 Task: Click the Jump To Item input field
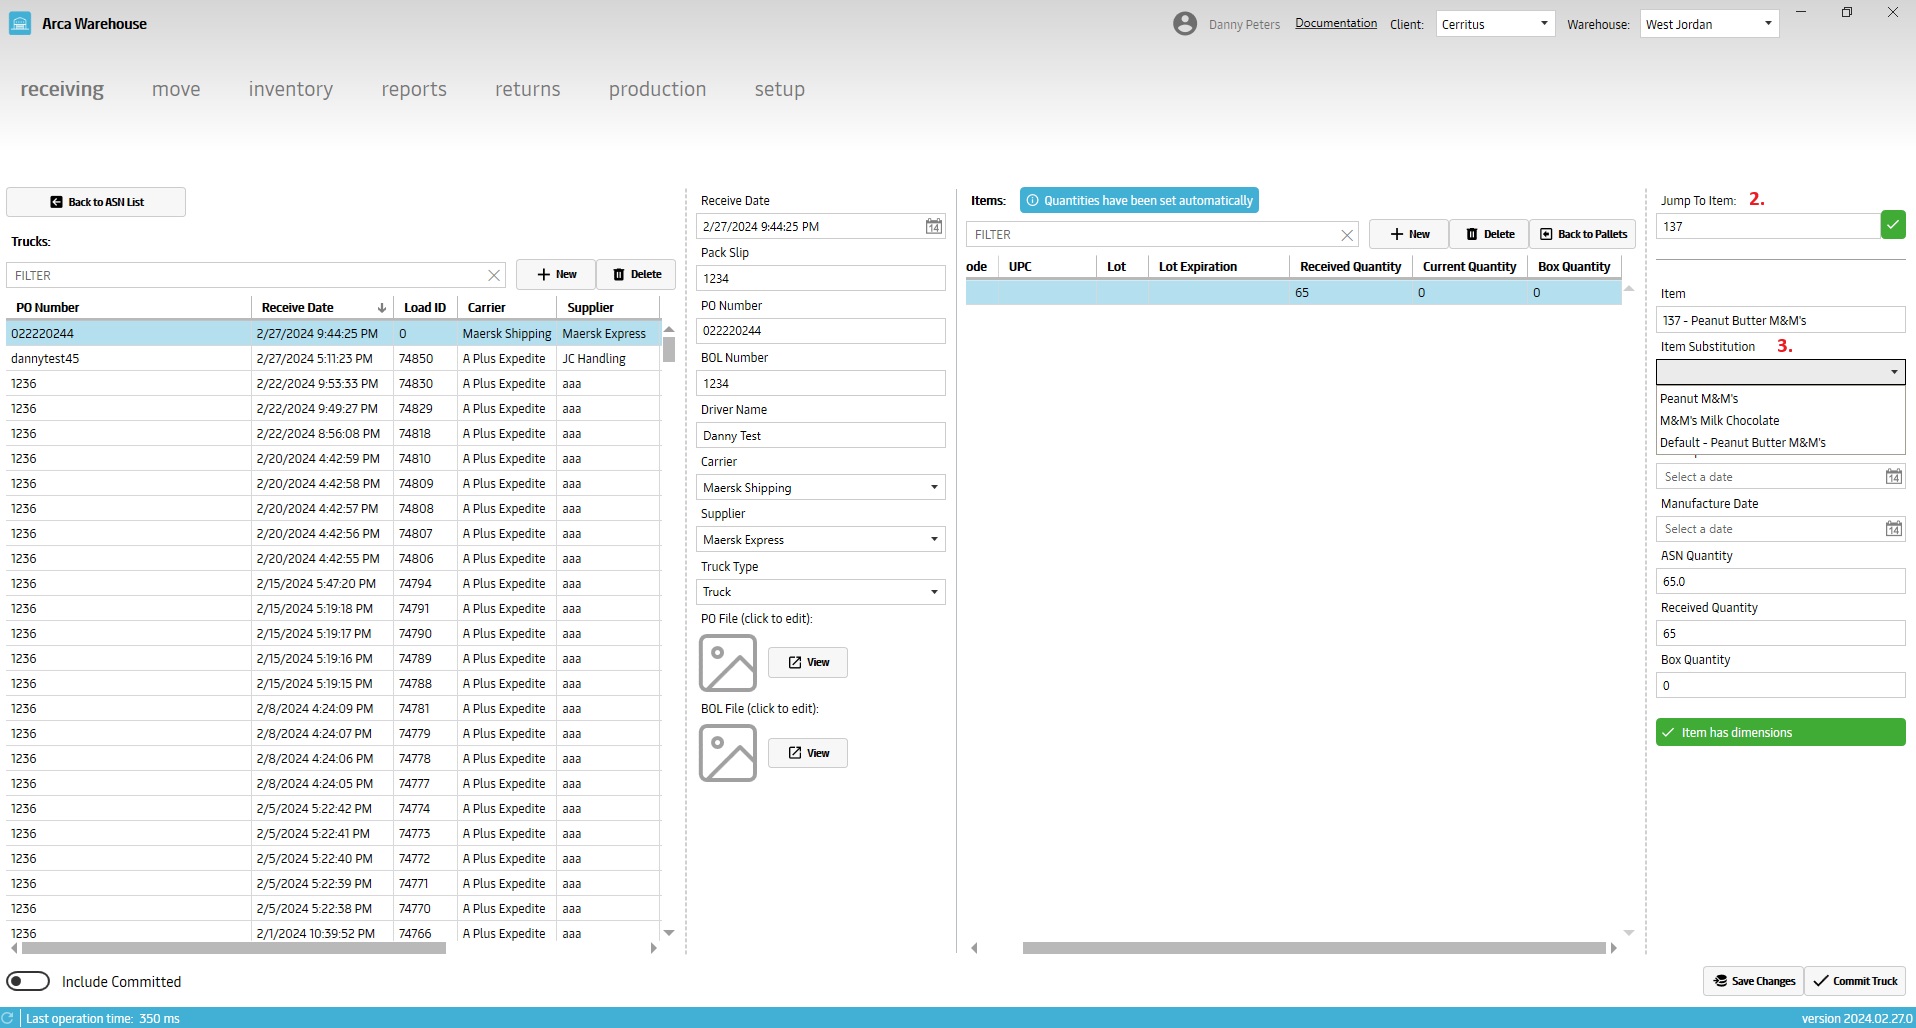point(1767,227)
